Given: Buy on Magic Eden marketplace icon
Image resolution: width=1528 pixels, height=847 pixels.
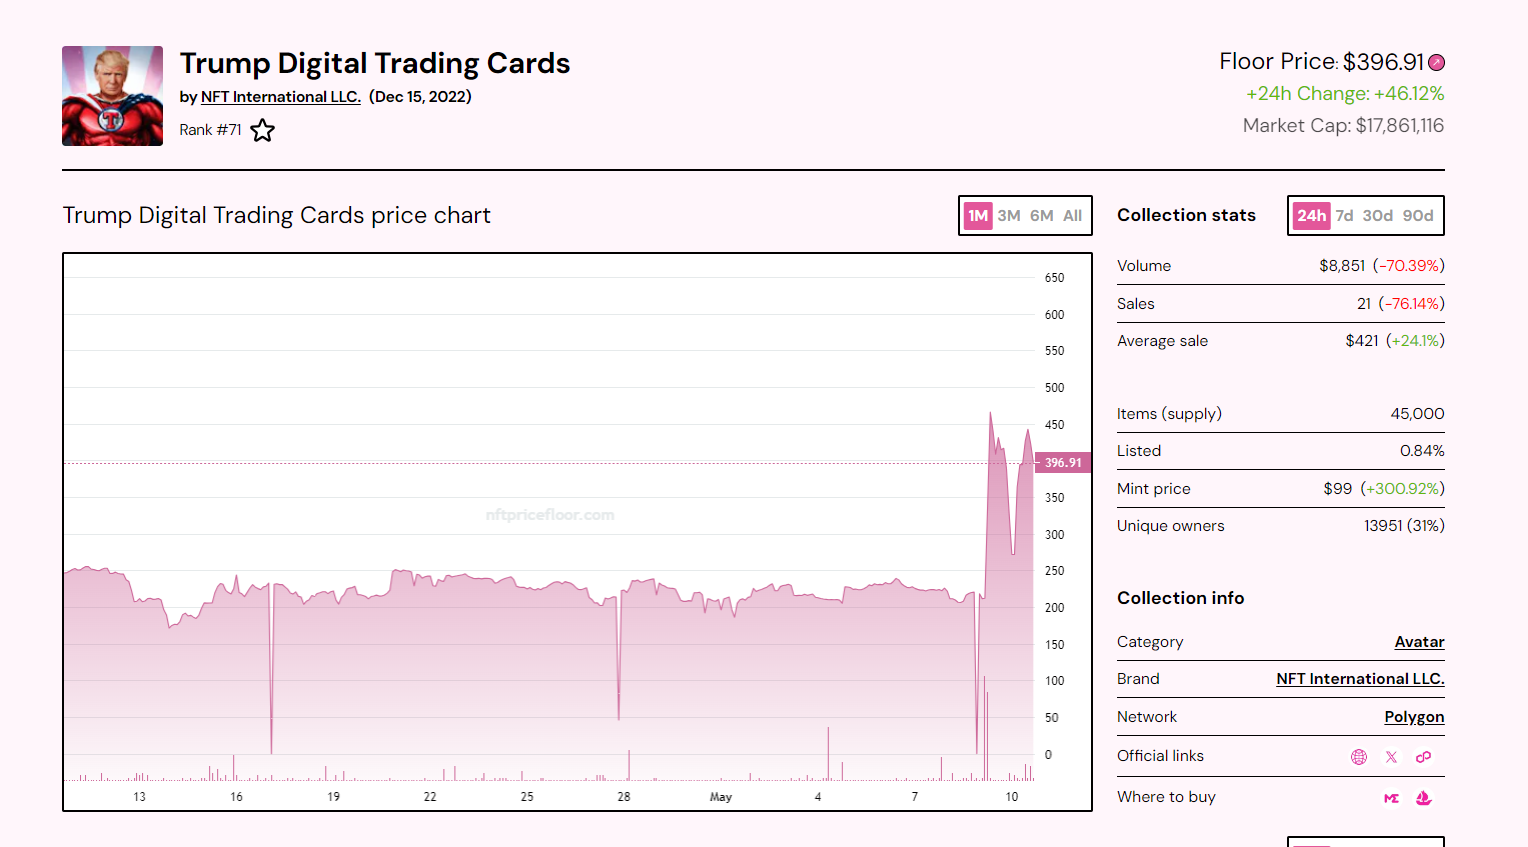Looking at the screenshot, I should click(x=1391, y=798).
